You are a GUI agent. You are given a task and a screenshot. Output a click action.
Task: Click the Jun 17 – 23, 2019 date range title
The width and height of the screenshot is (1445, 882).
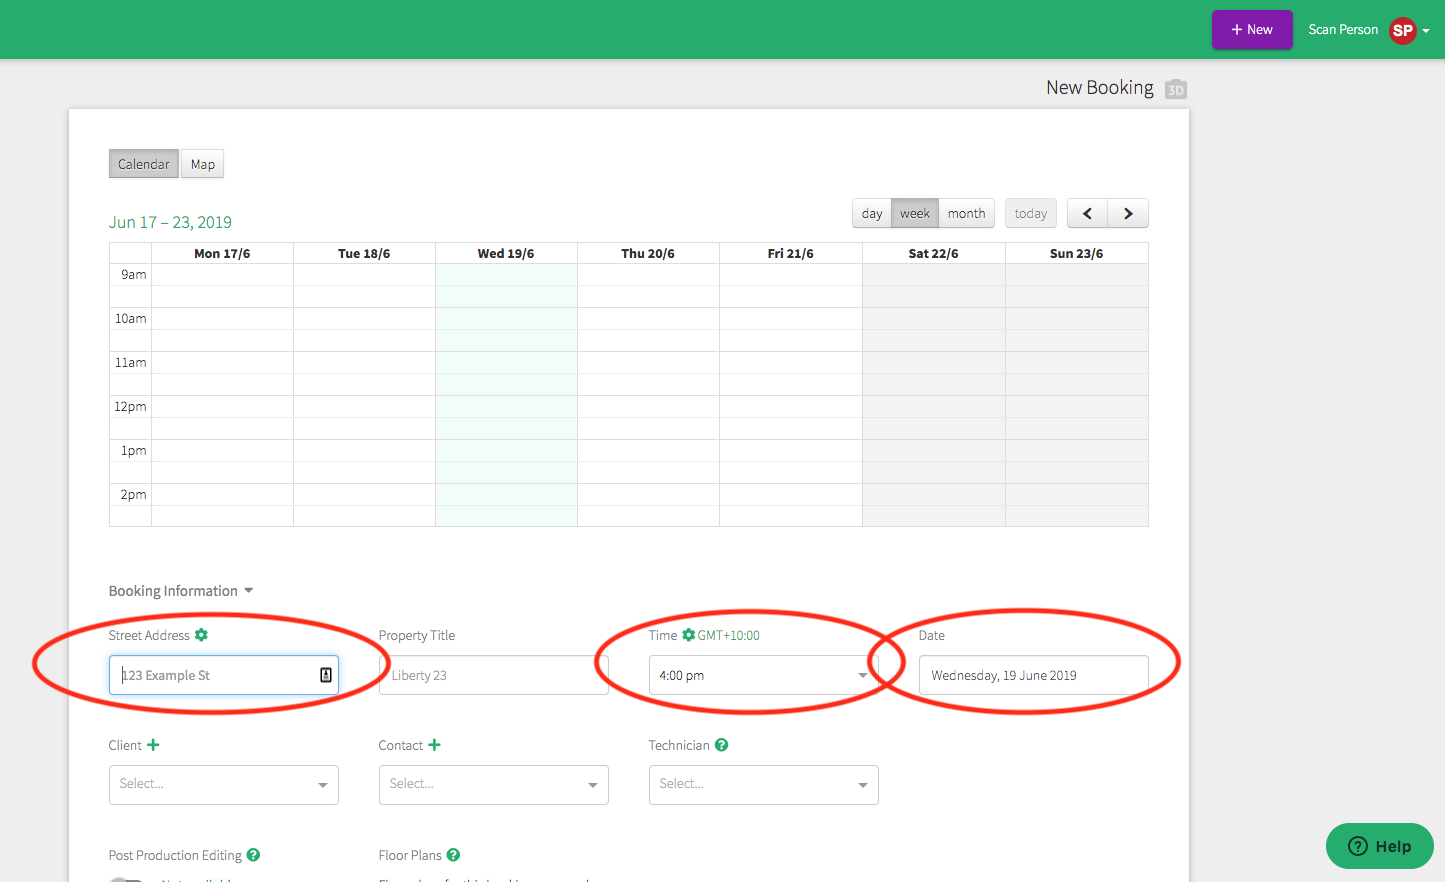click(170, 222)
